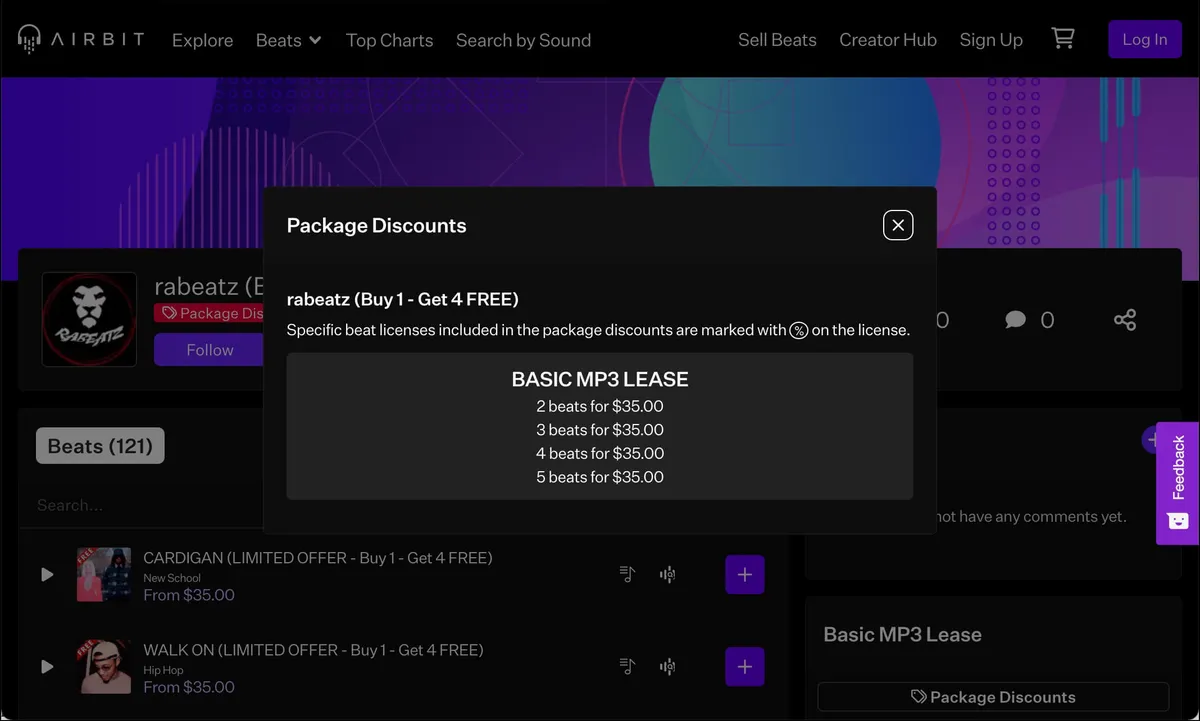Viewport: 1200px width, 721px height.
Task: Click "4 beats for $35.00" text
Action: pyautogui.click(x=600, y=453)
